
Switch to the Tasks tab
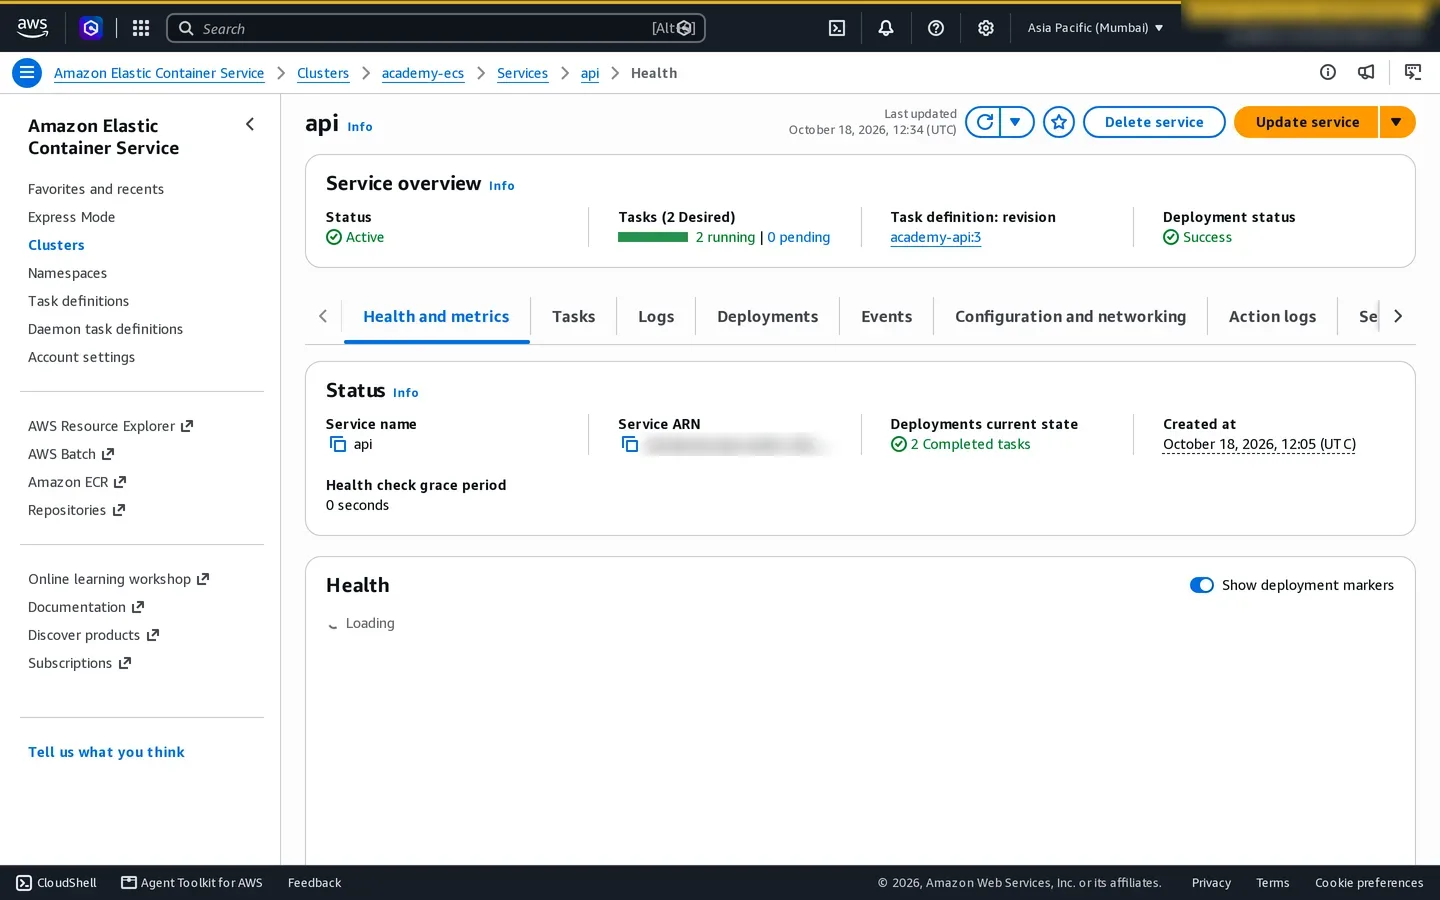pos(573,317)
